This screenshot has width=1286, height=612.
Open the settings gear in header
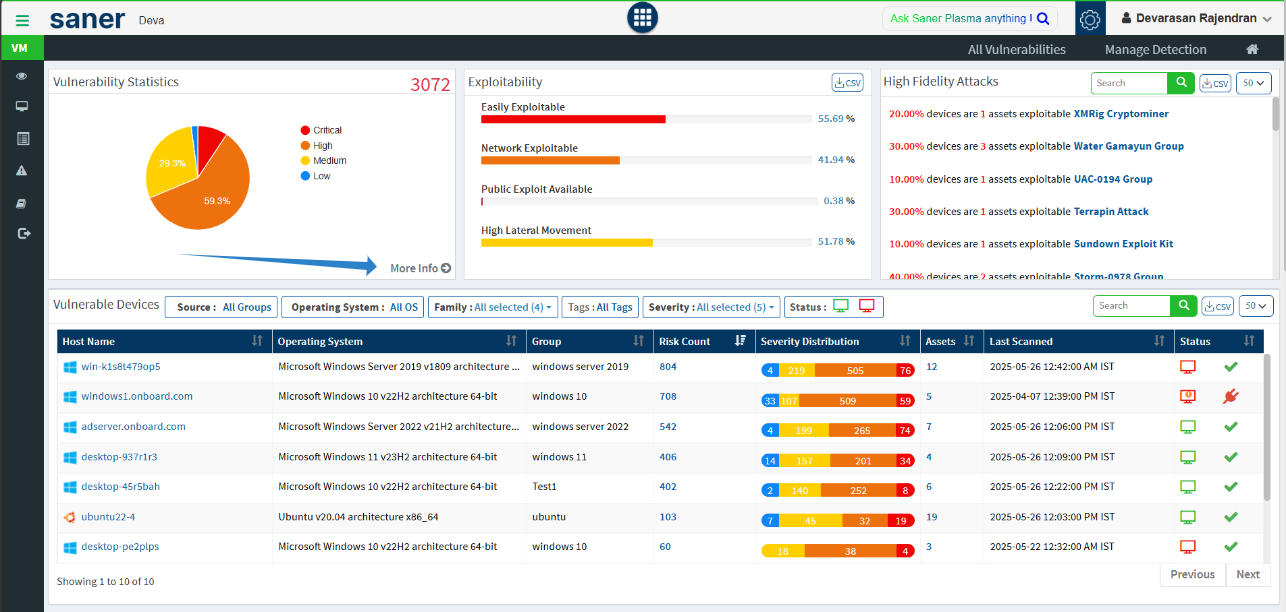coord(1090,19)
